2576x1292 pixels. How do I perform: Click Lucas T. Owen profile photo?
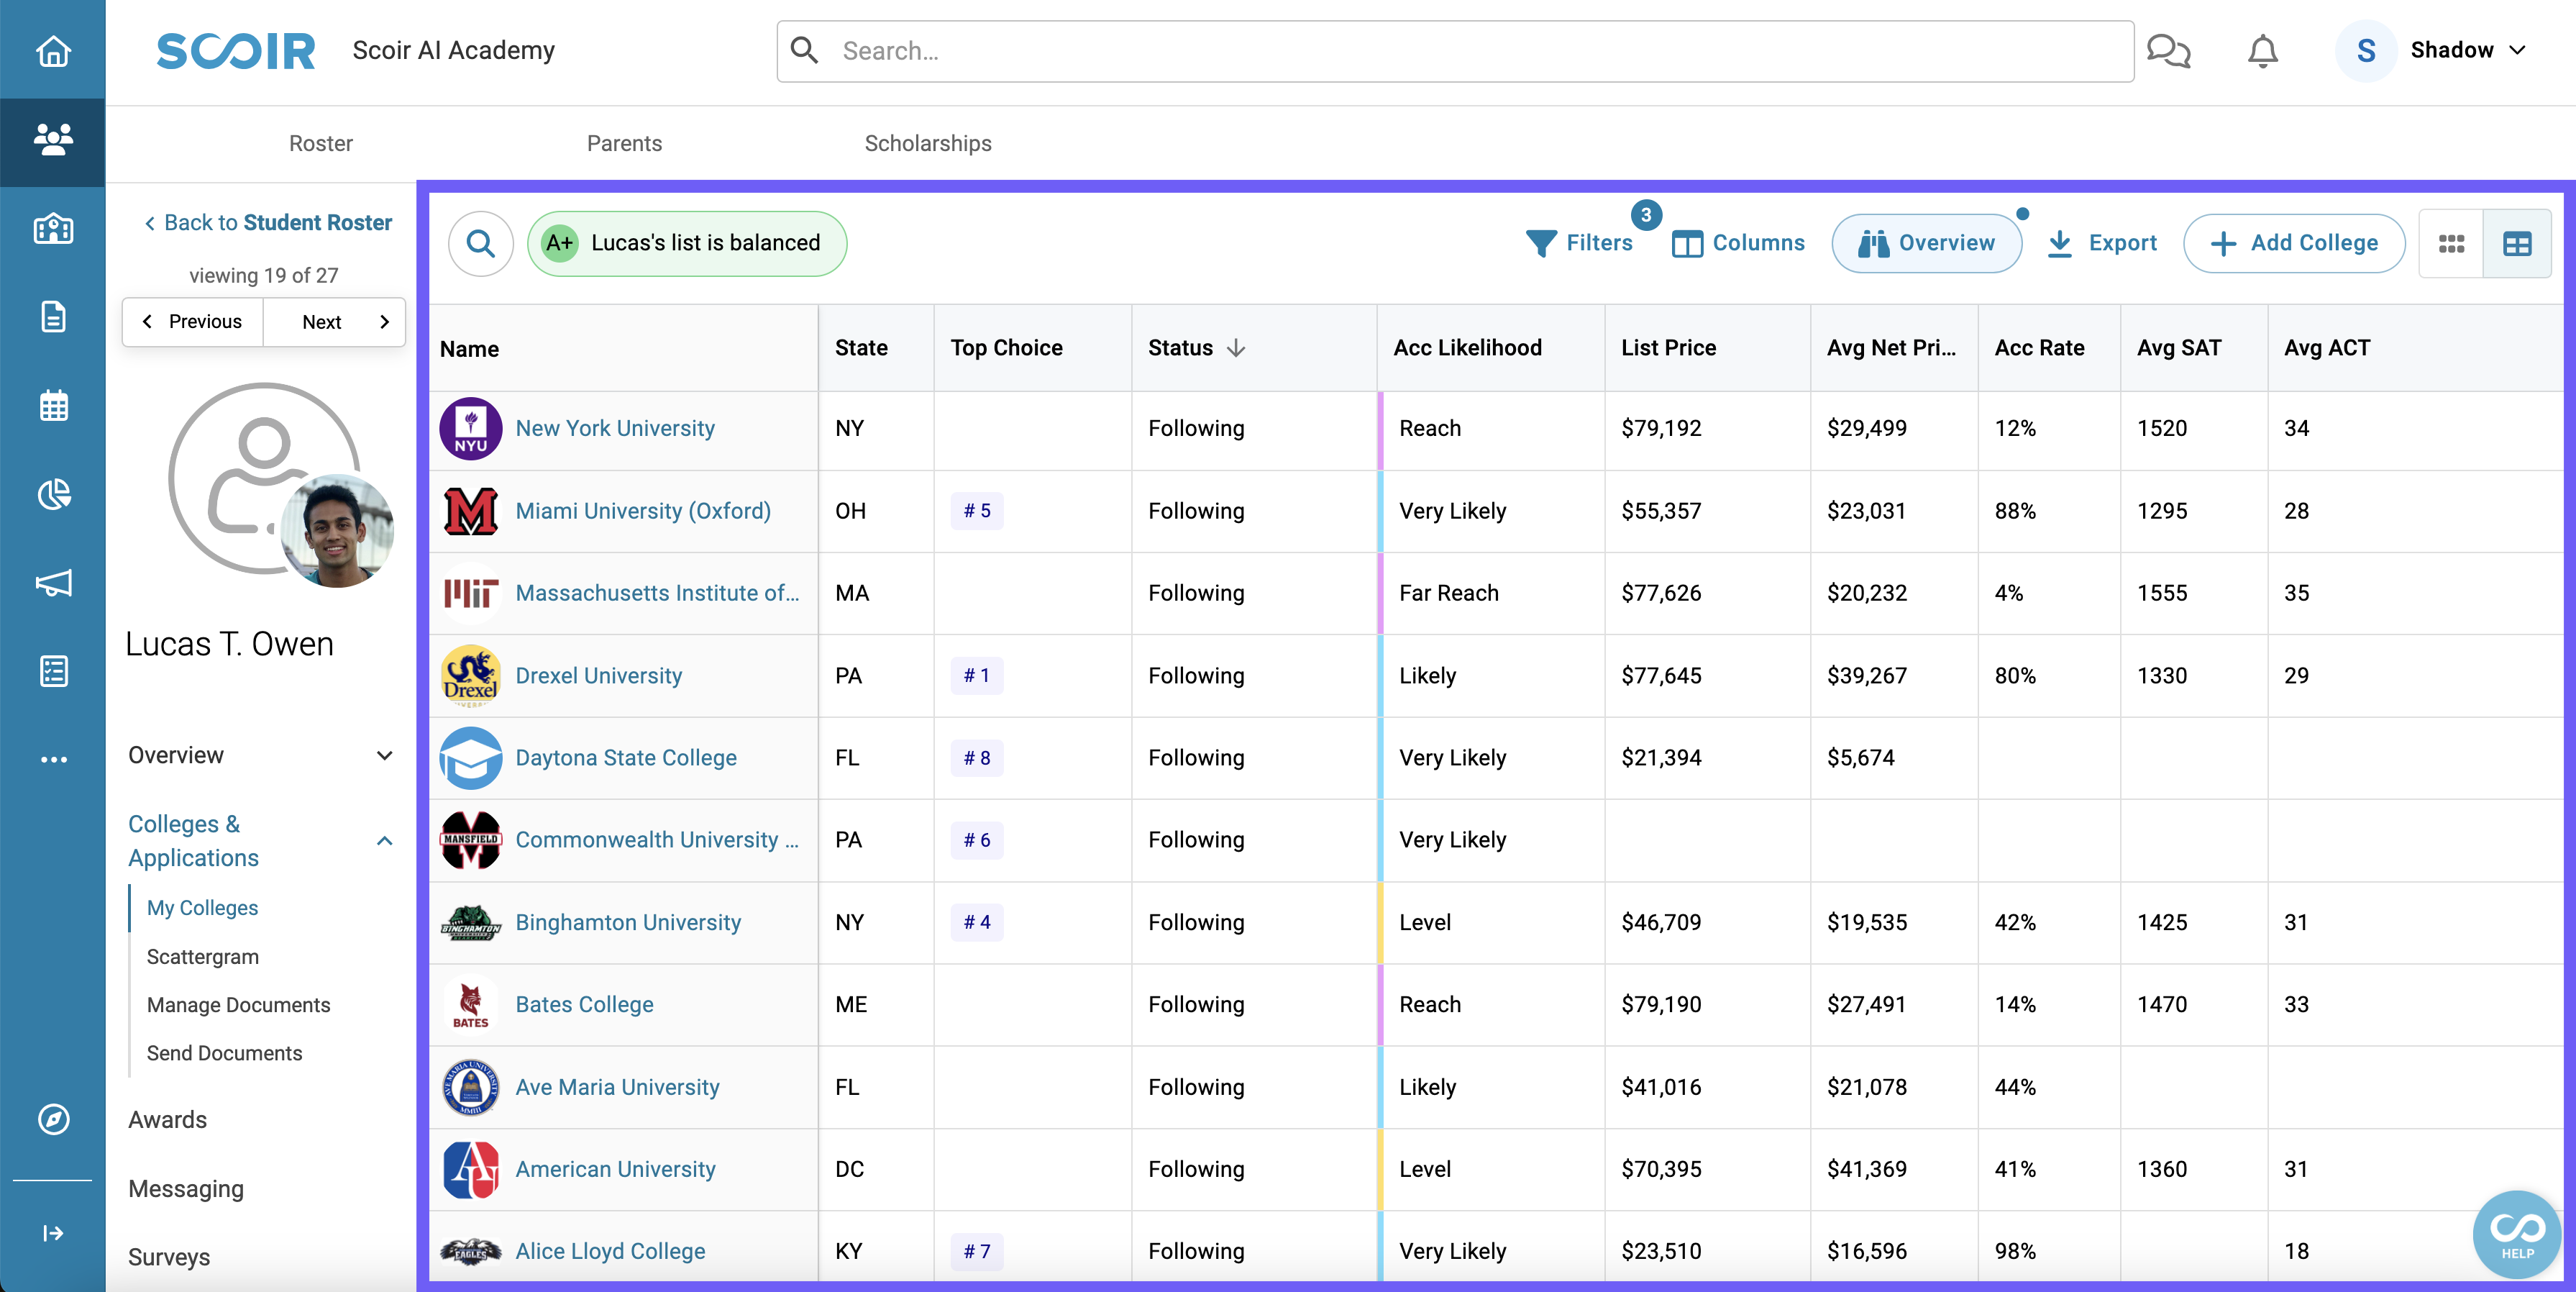point(337,530)
